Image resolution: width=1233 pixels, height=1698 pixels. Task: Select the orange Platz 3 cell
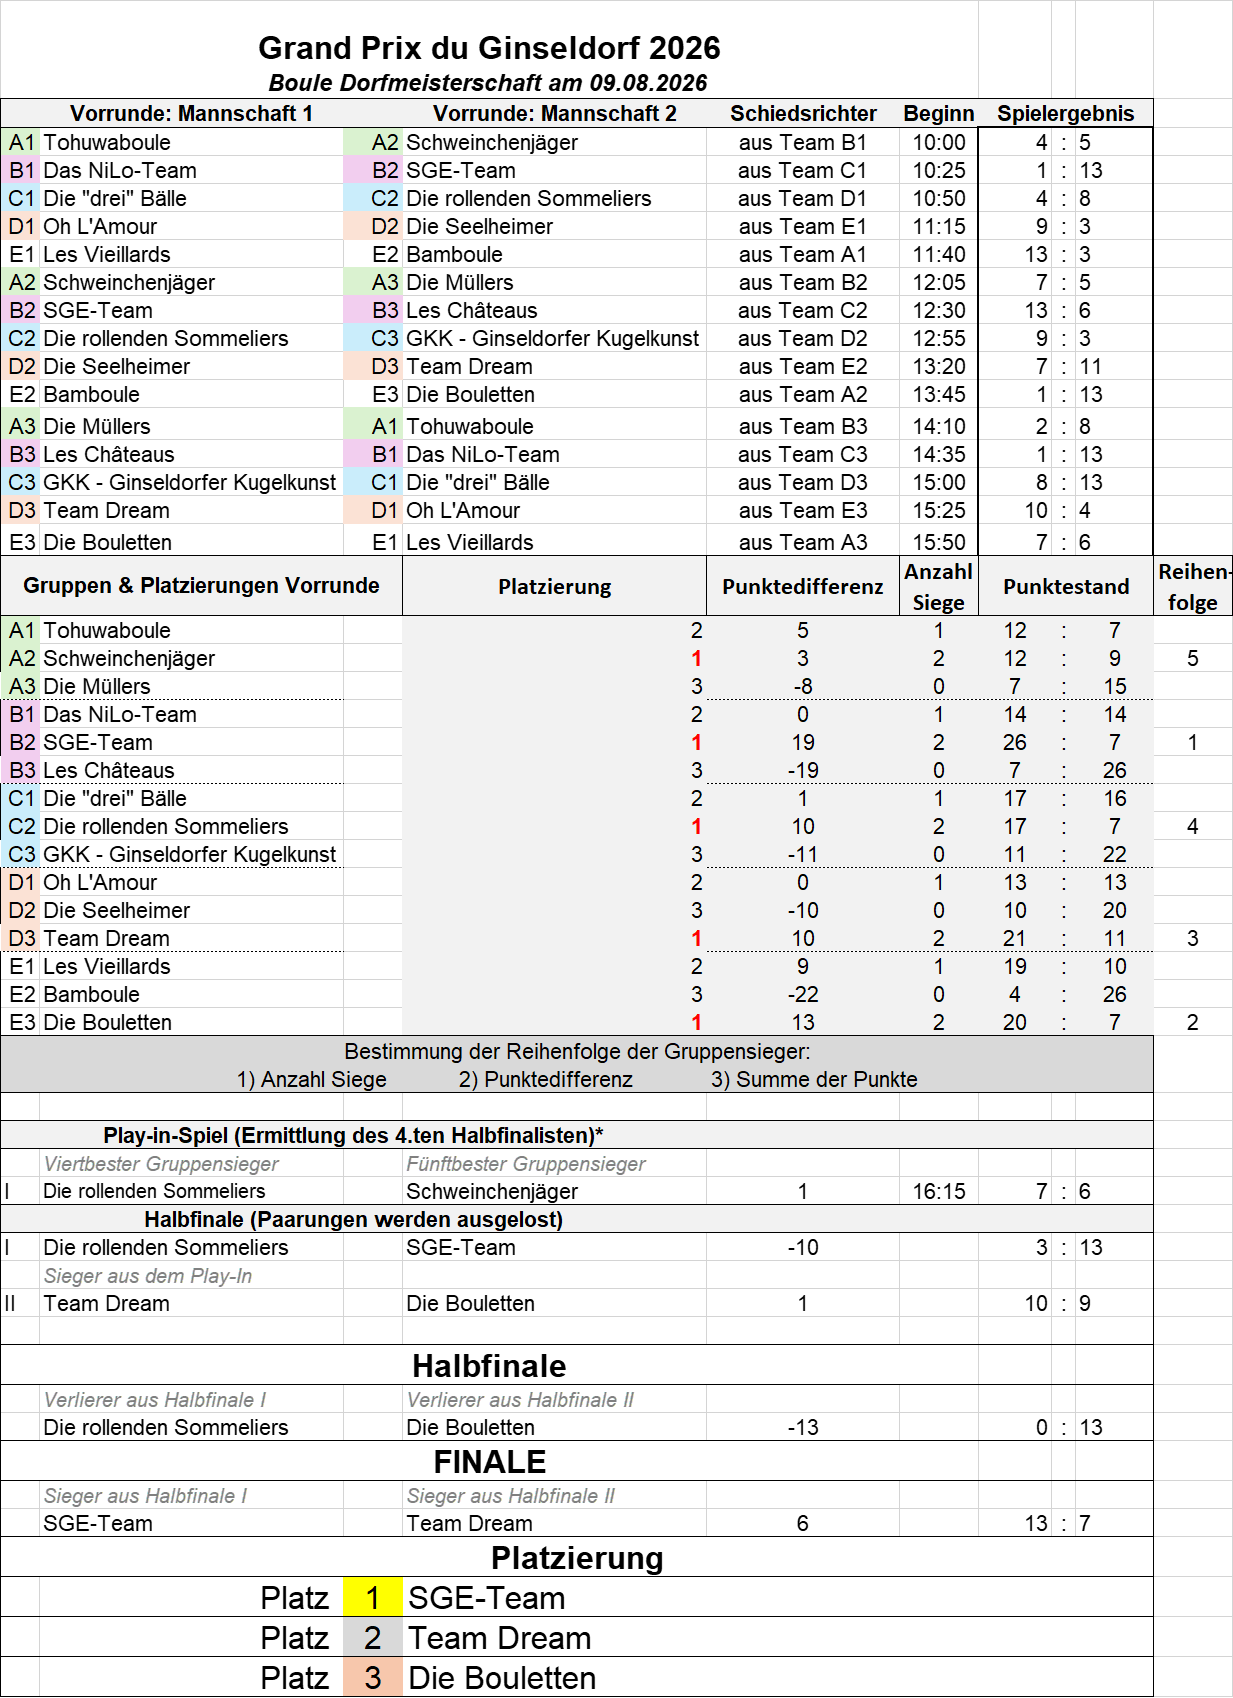373,1677
